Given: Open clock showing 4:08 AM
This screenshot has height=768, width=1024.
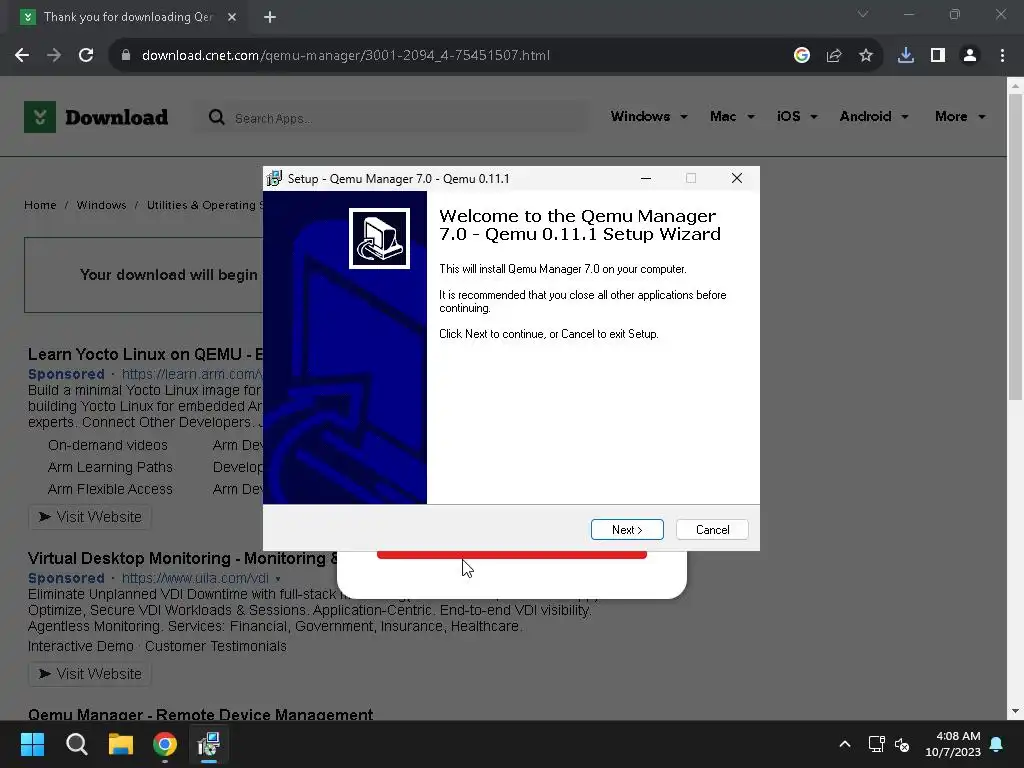Looking at the screenshot, I should coord(953,744).
